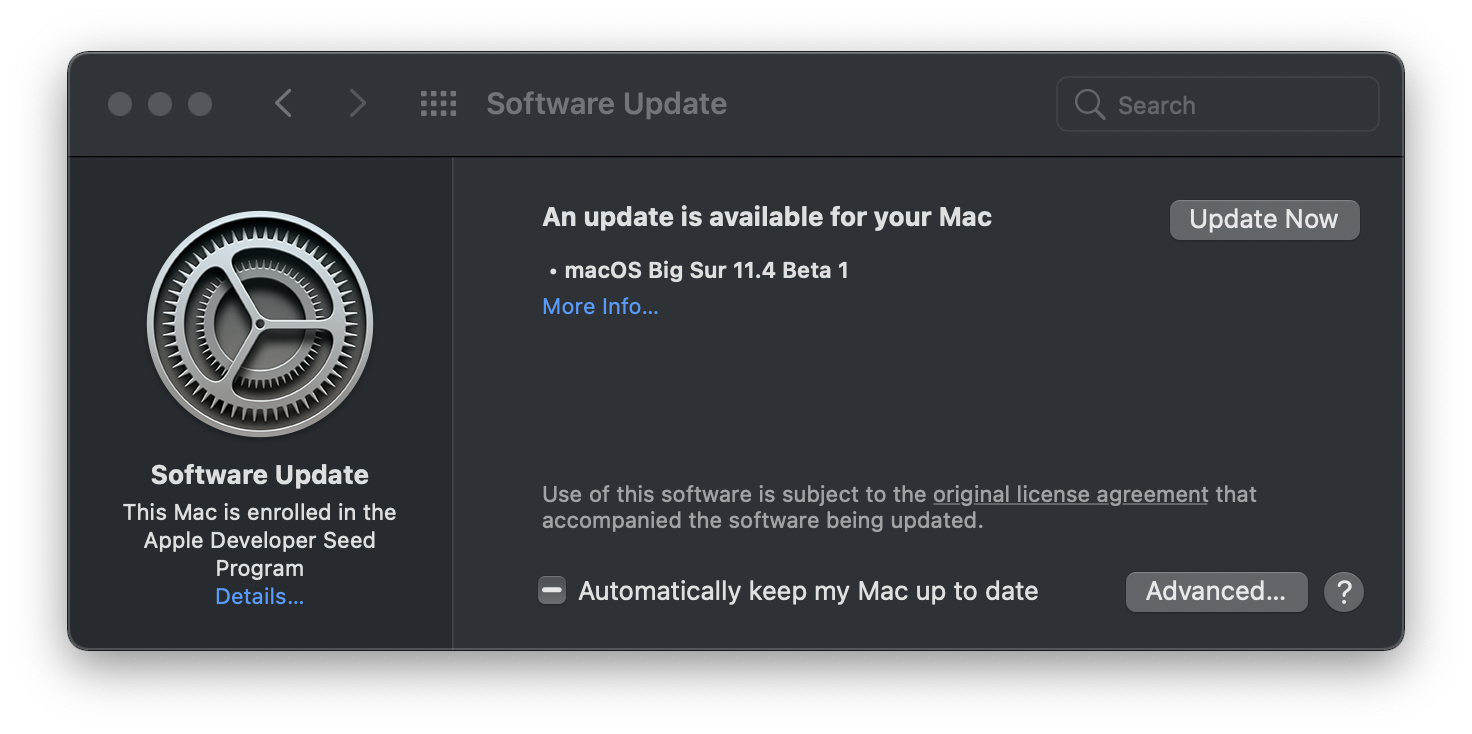Click the An update is available heading
Screen dimensions: 1472x734
click(767, 217)
